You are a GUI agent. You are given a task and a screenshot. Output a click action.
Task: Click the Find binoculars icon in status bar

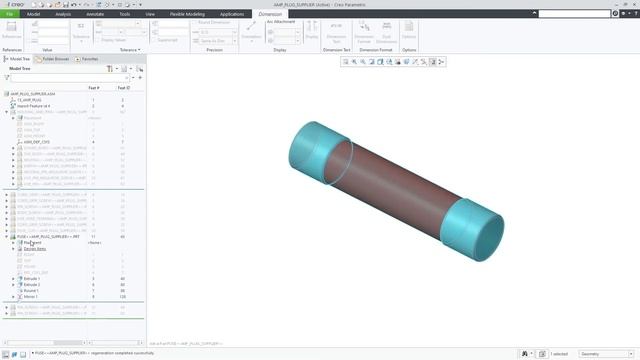pos(525,354)
